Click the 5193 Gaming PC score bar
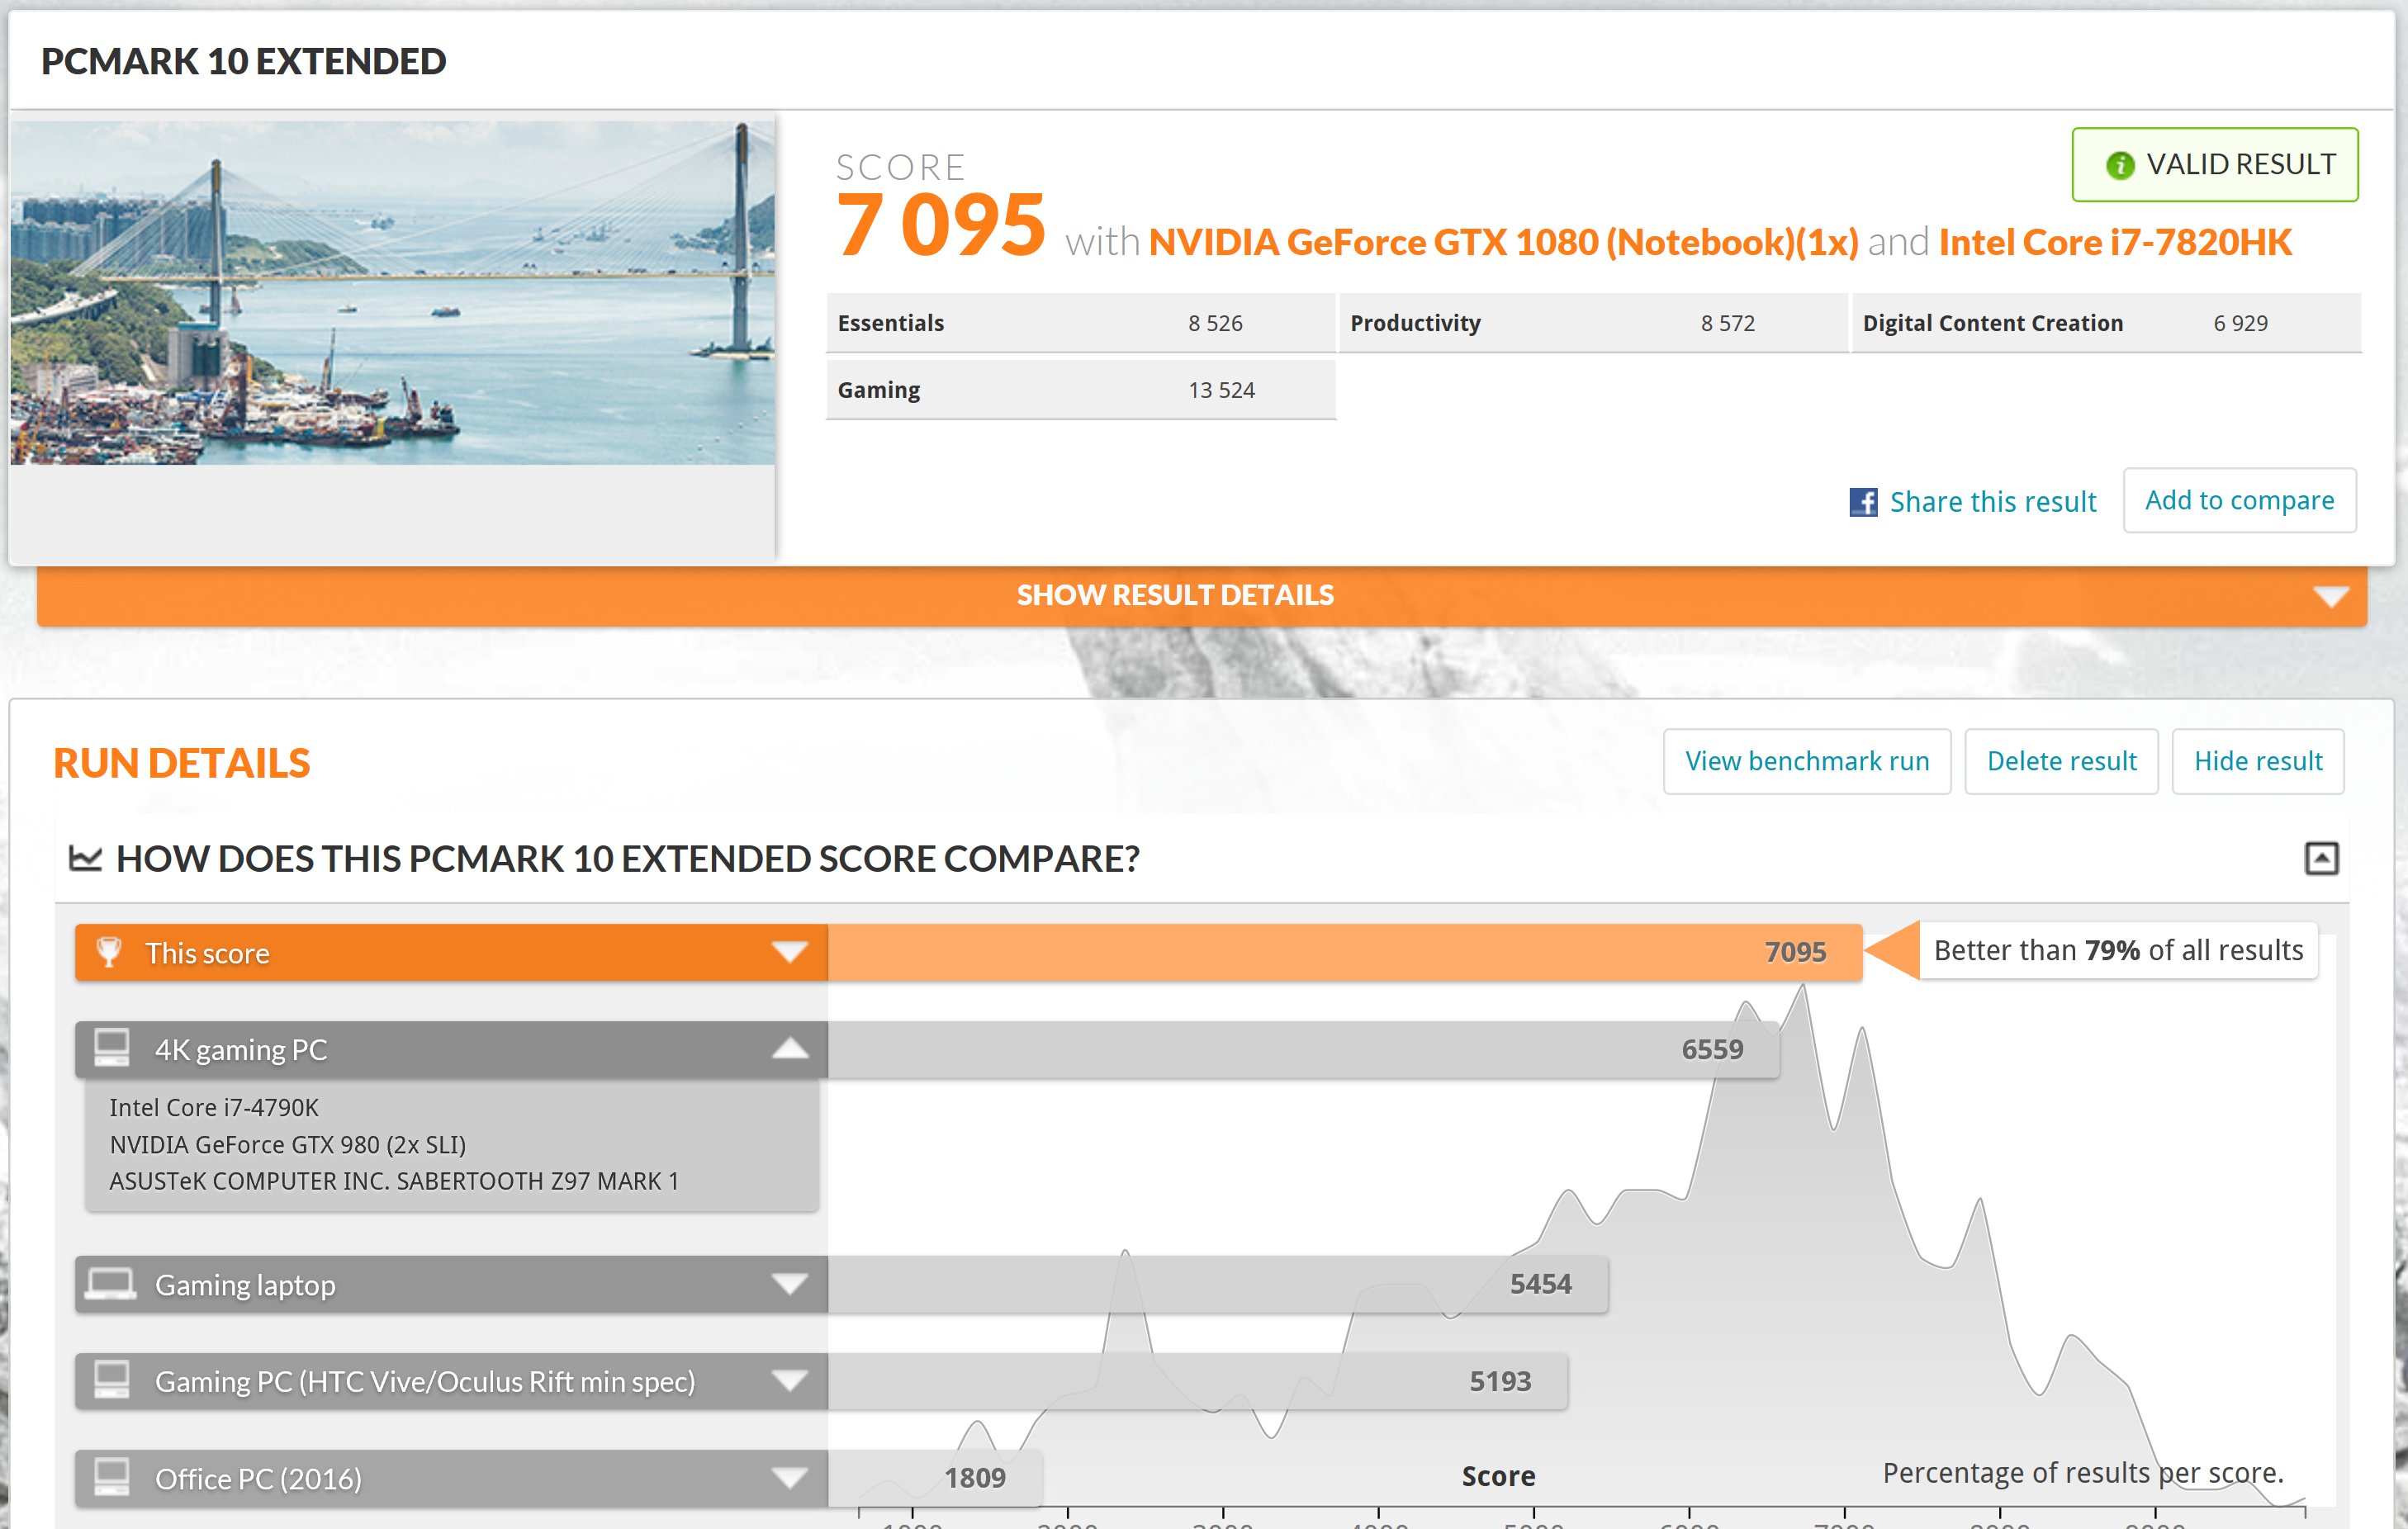 (x=1198, y=1381)
